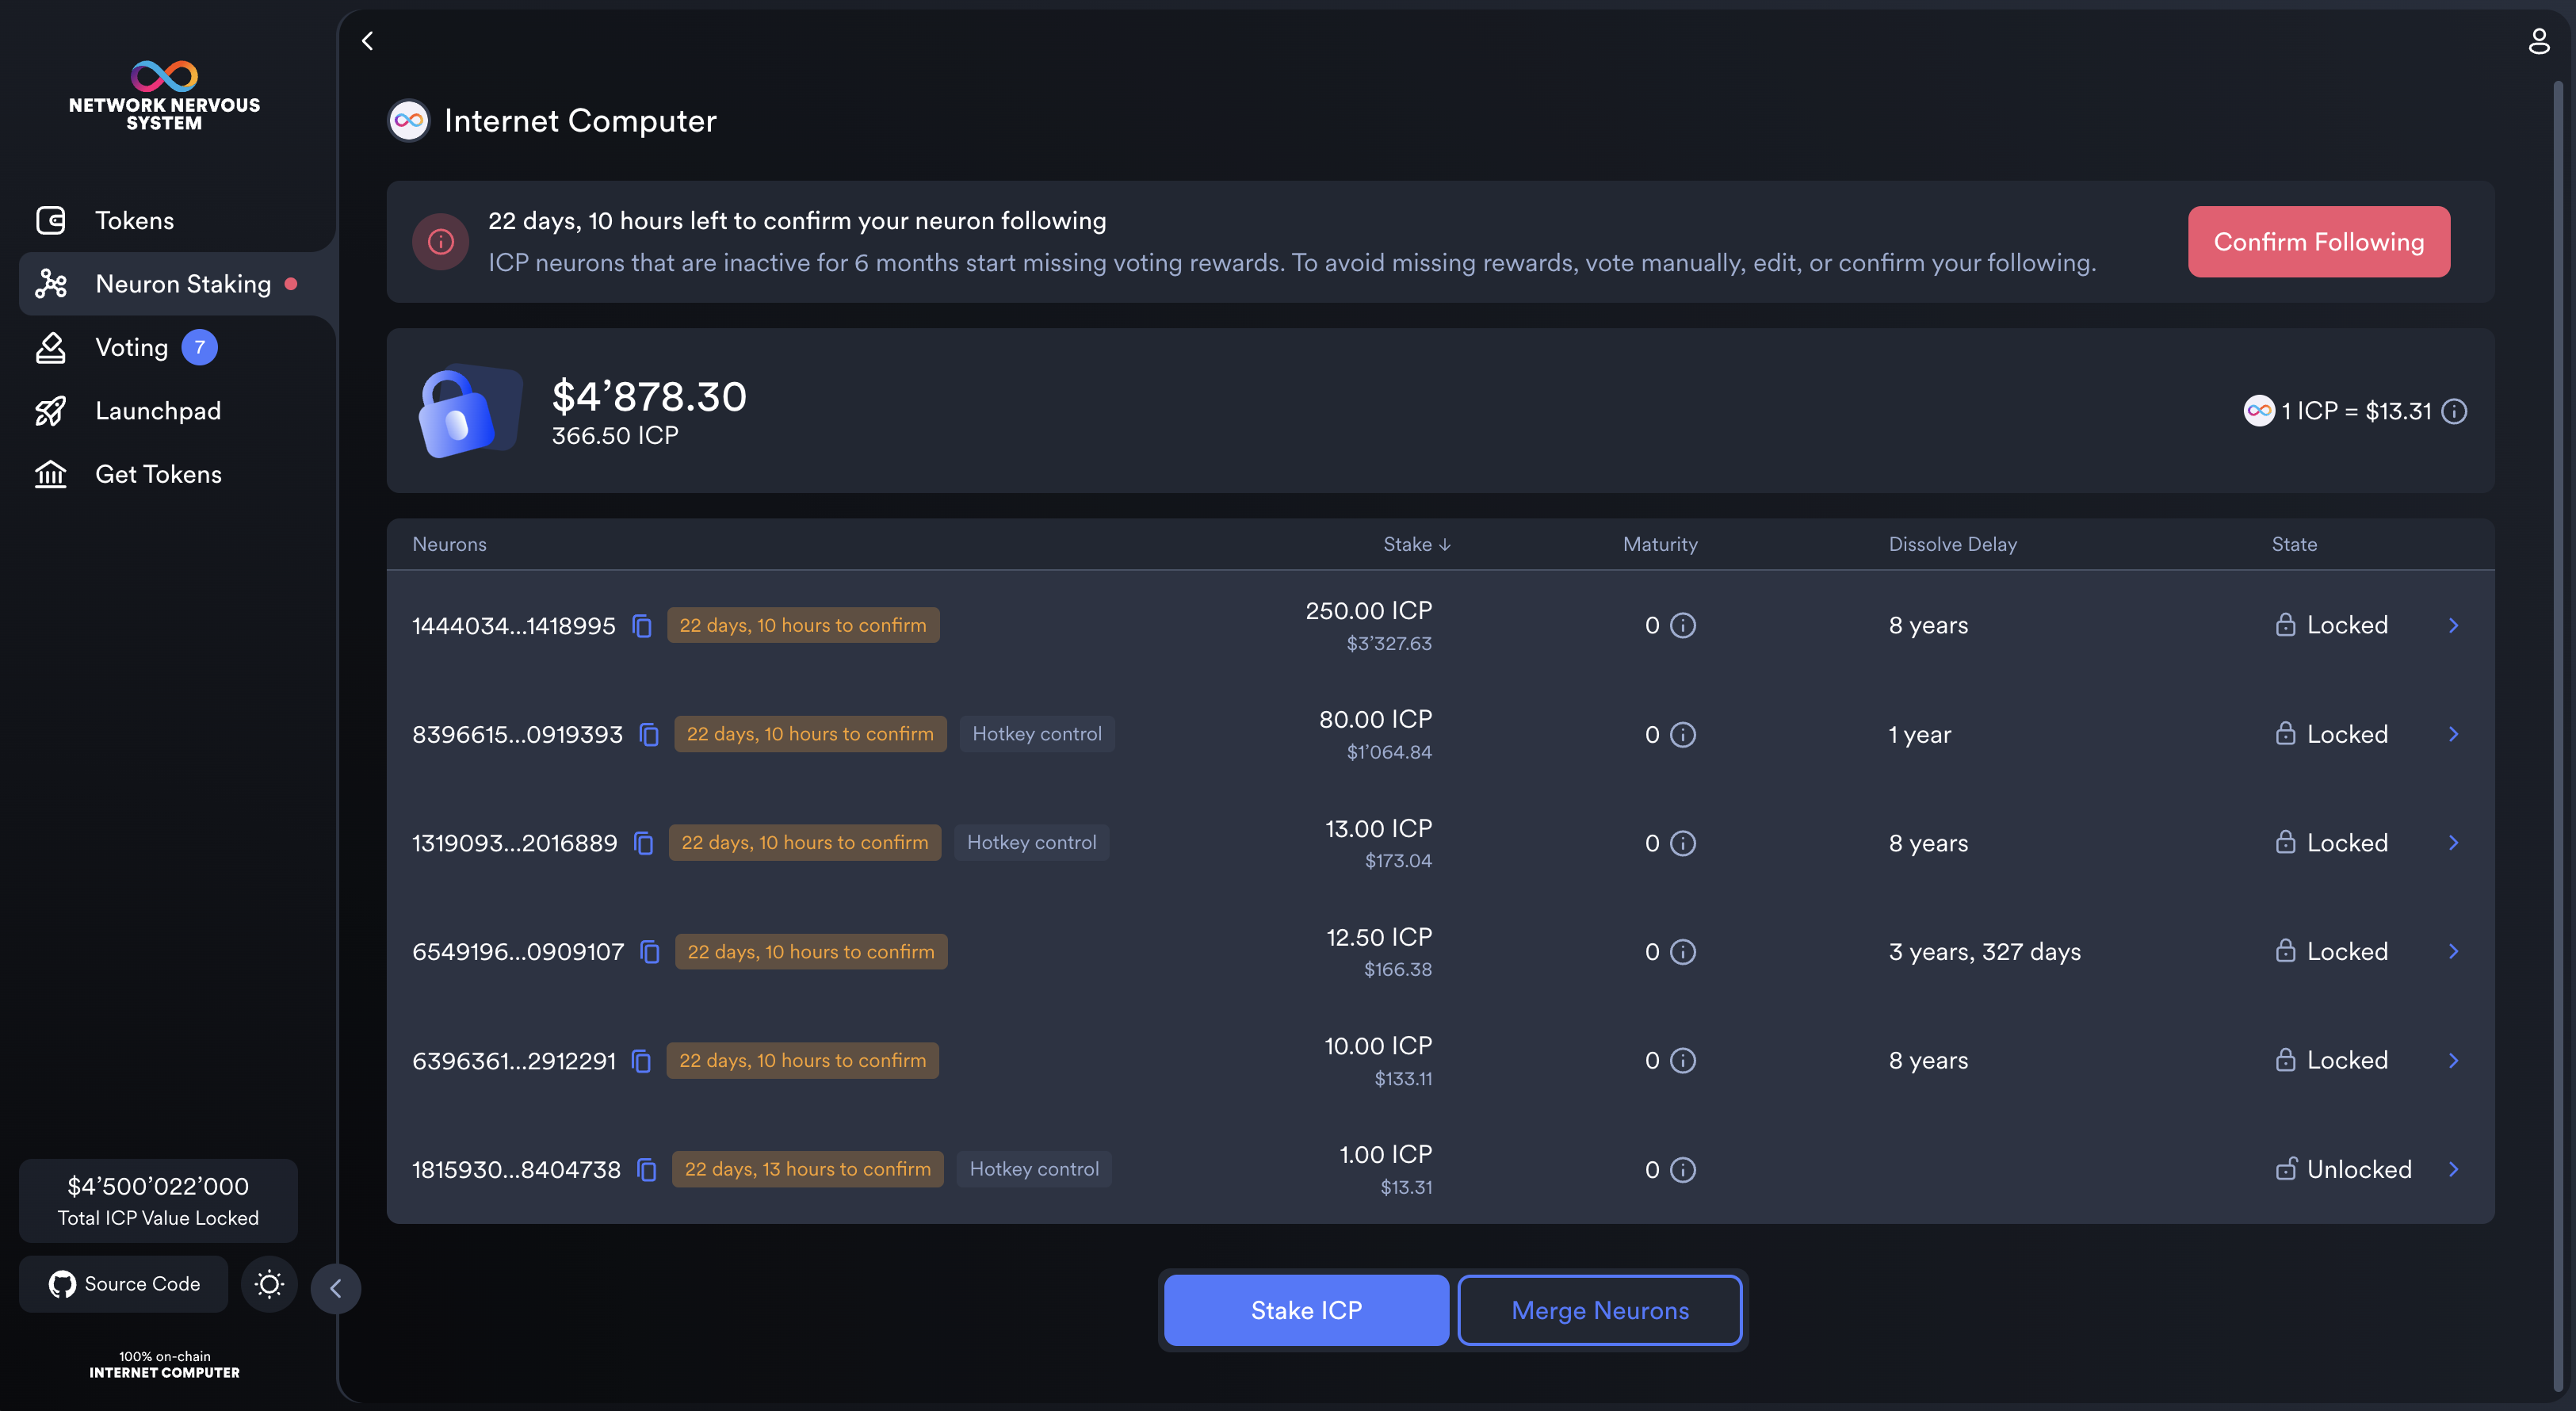Open the account profile icon
Screen dimensions: 2576x1411
click(x=2538, y=41)
